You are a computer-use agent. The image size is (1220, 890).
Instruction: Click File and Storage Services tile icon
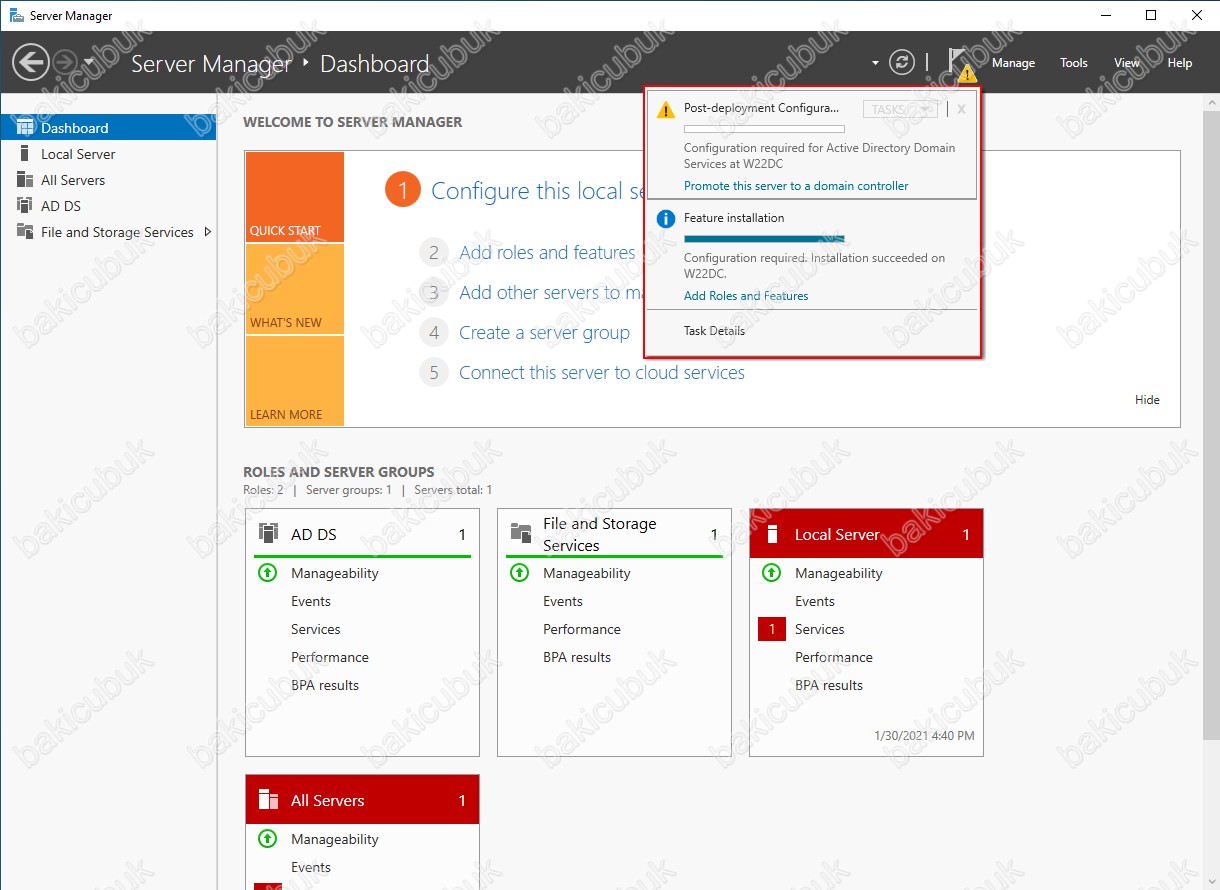point(520,532)
